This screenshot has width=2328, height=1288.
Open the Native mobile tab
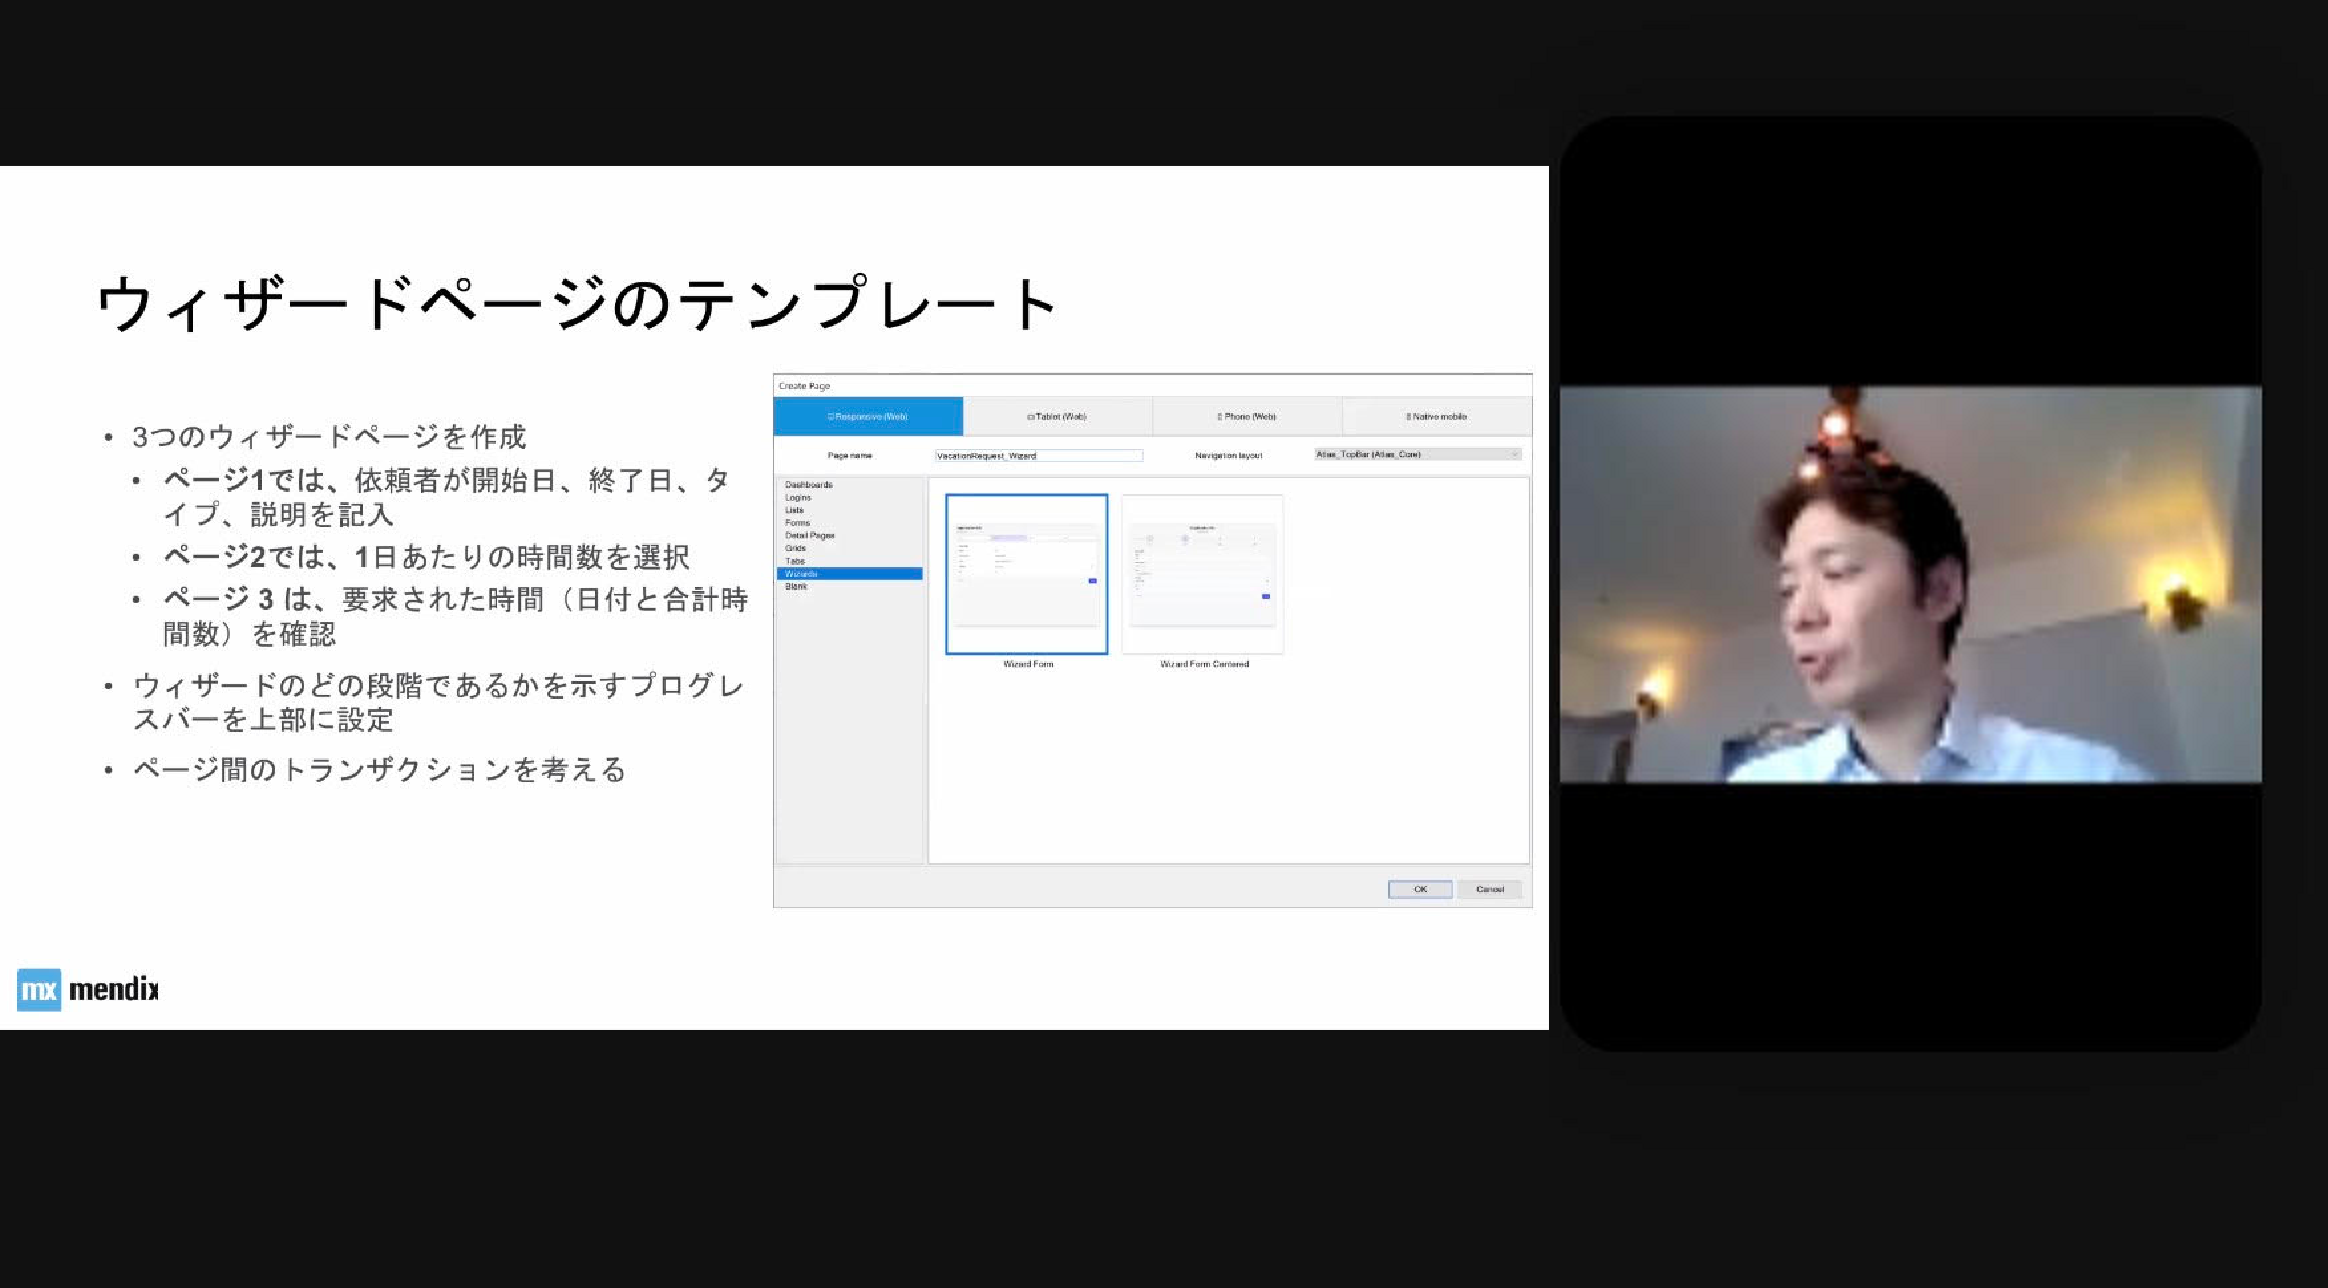point(1436,416)
